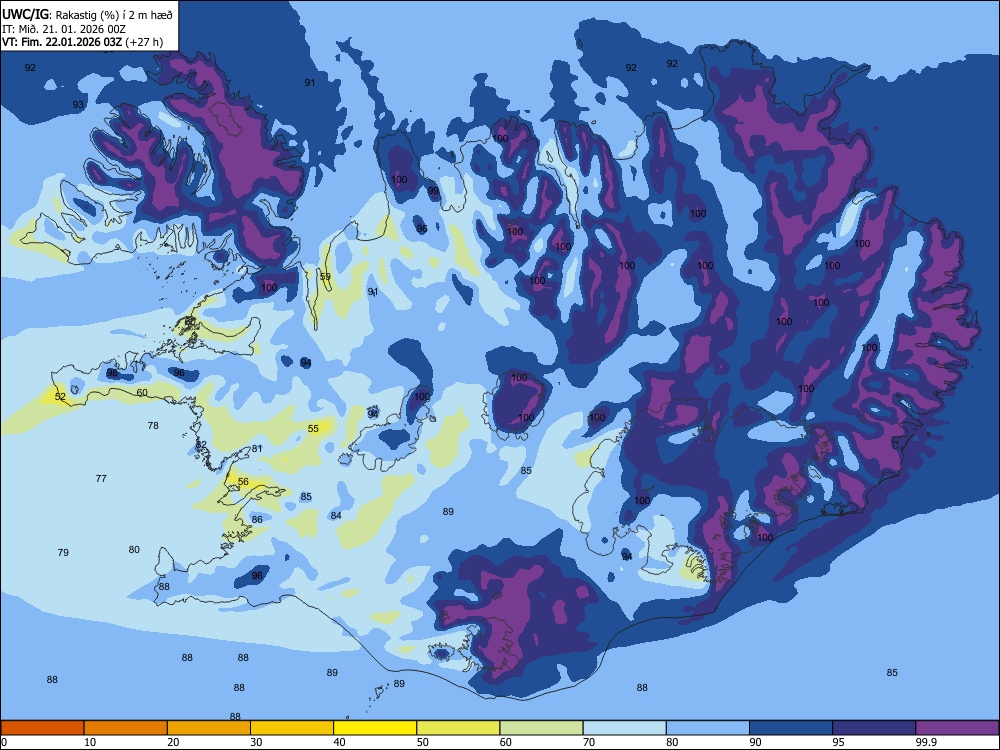The image size is (1000, 750).
Task: Click the map humidity value 84
Action: click(336, 515)
